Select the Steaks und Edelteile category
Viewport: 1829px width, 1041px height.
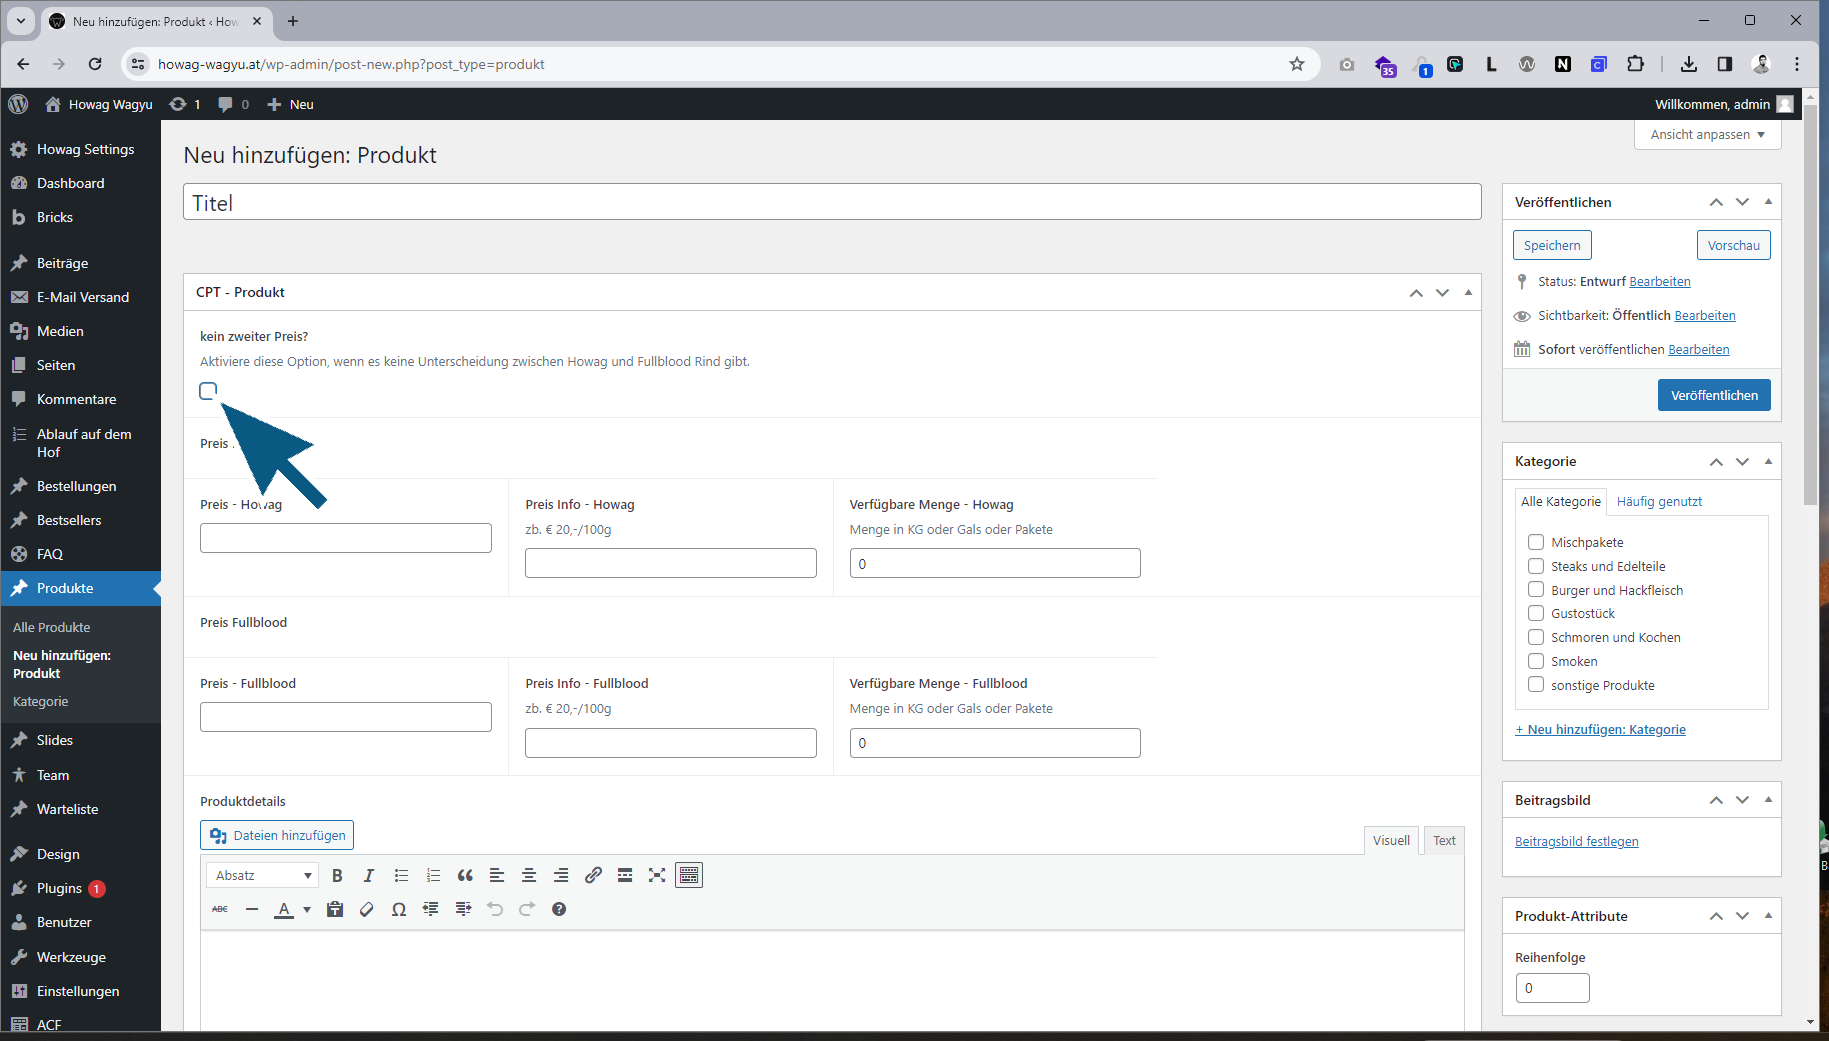1536,566
